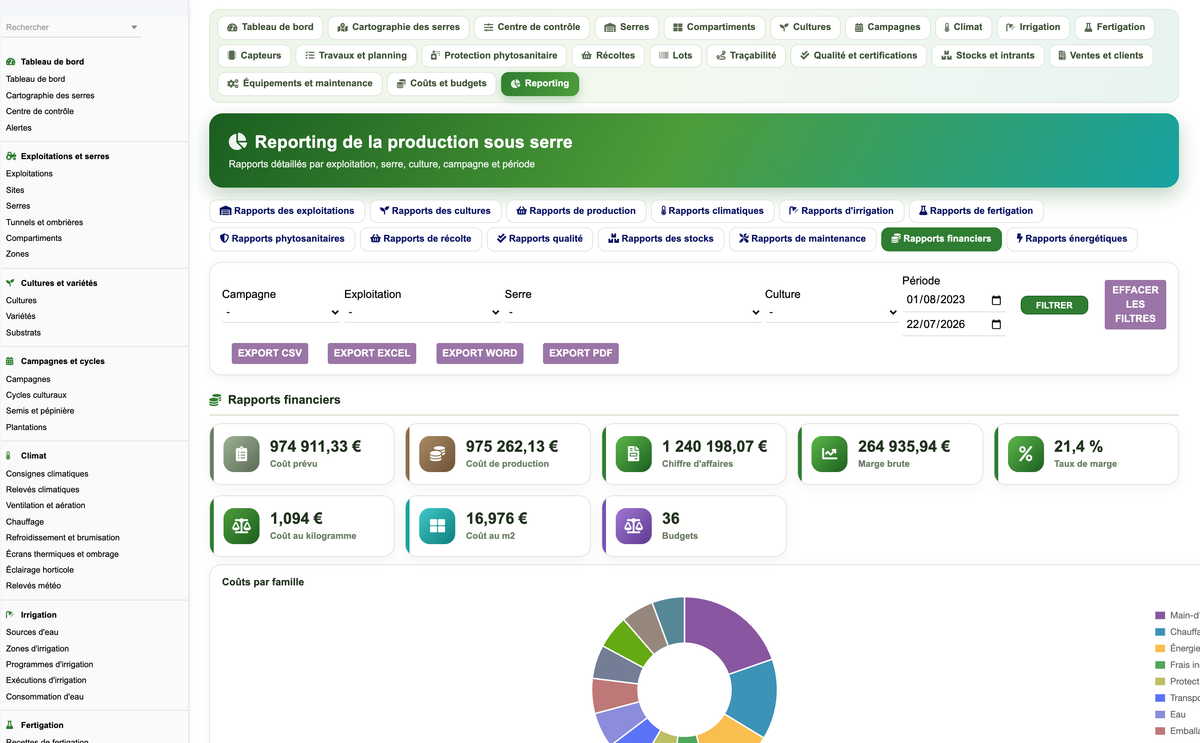Screen dimensions: 1200x743
Task: Open Centre de contrôle nav tab
Action: tap(530, 27)
